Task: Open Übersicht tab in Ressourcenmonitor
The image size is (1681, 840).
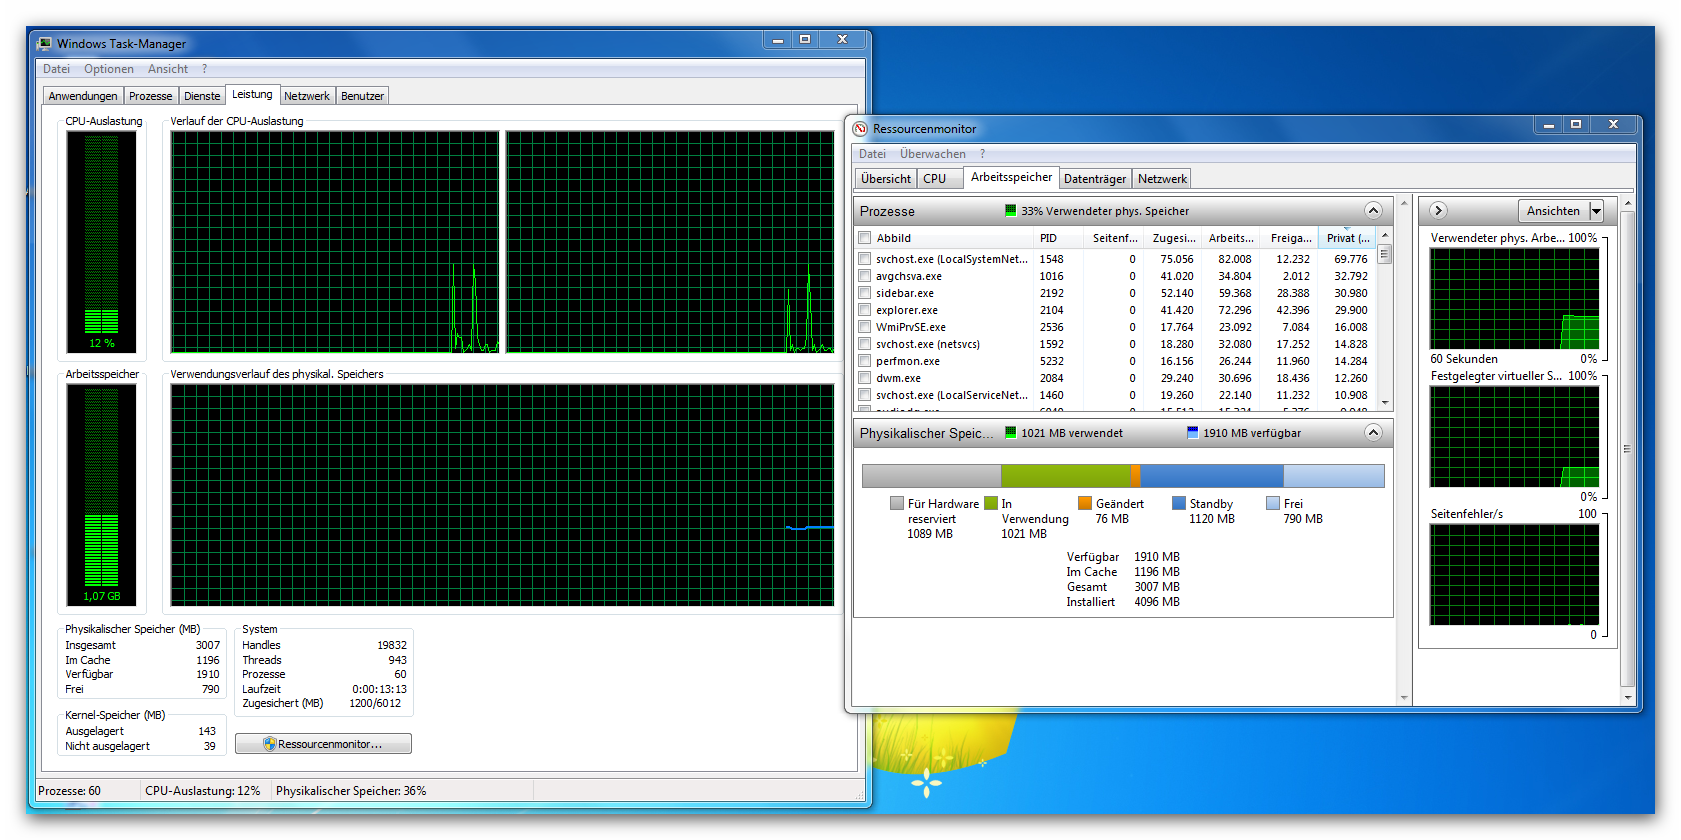Action: click(886, 179)
